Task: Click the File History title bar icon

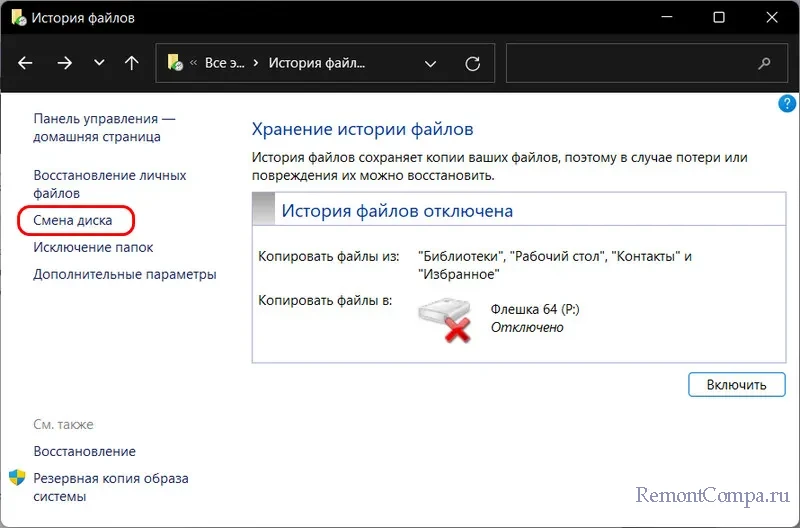Action: coord(18,17)
